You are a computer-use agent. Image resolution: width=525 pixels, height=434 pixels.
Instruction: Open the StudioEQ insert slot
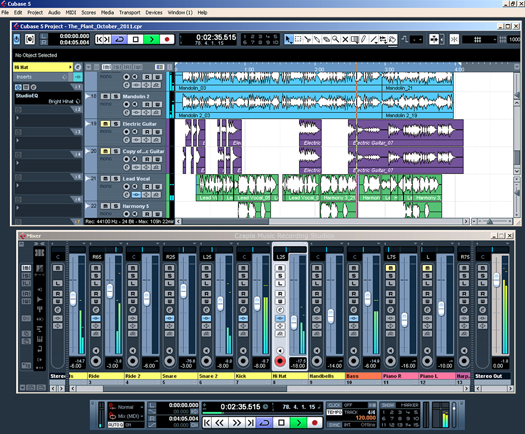pyautogui.click(x=48, y=98)
